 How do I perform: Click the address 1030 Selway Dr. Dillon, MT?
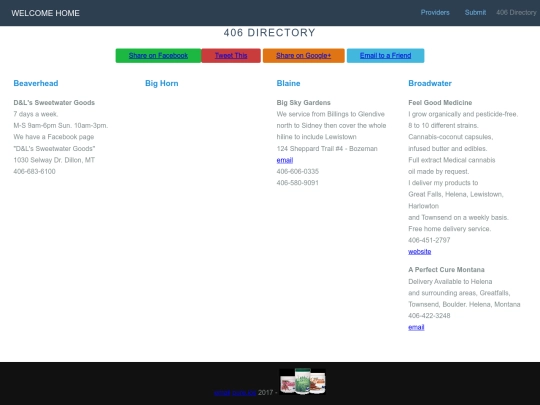tap(54, 160)
